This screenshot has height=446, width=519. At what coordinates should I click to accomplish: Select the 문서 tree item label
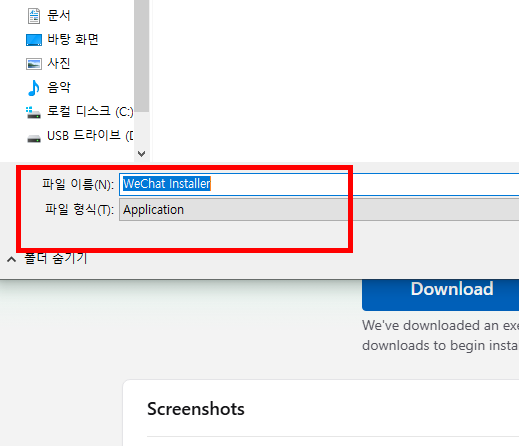tap(59, 16)
